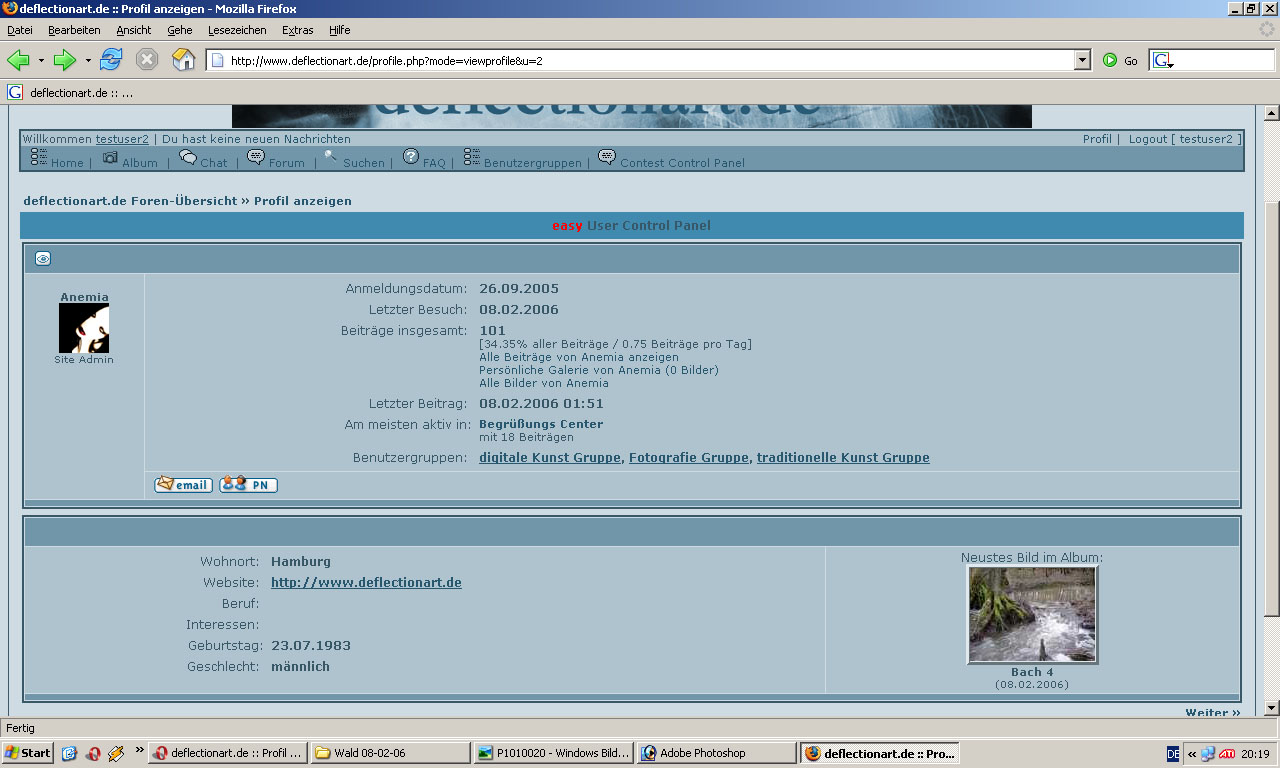
Task: Open the forum Album camera icon
Action: [110, 158]
